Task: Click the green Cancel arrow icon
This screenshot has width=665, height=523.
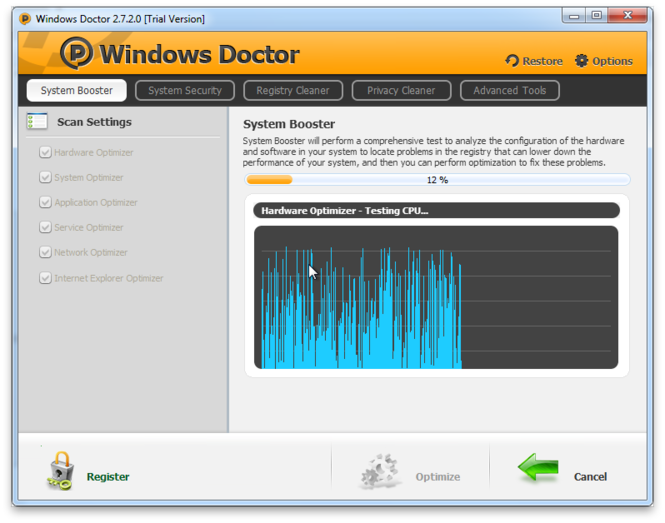Action: [x=538, y=467]
